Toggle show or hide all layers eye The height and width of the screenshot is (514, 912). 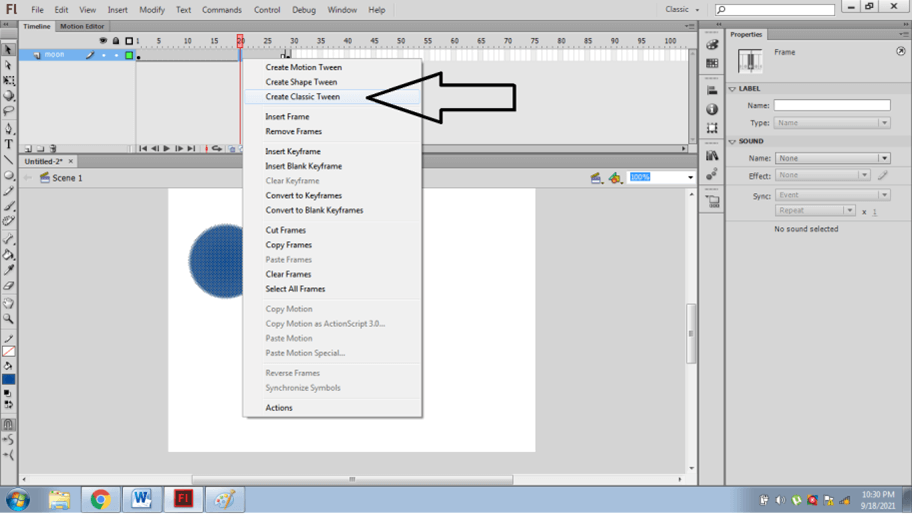coord(103,41)
